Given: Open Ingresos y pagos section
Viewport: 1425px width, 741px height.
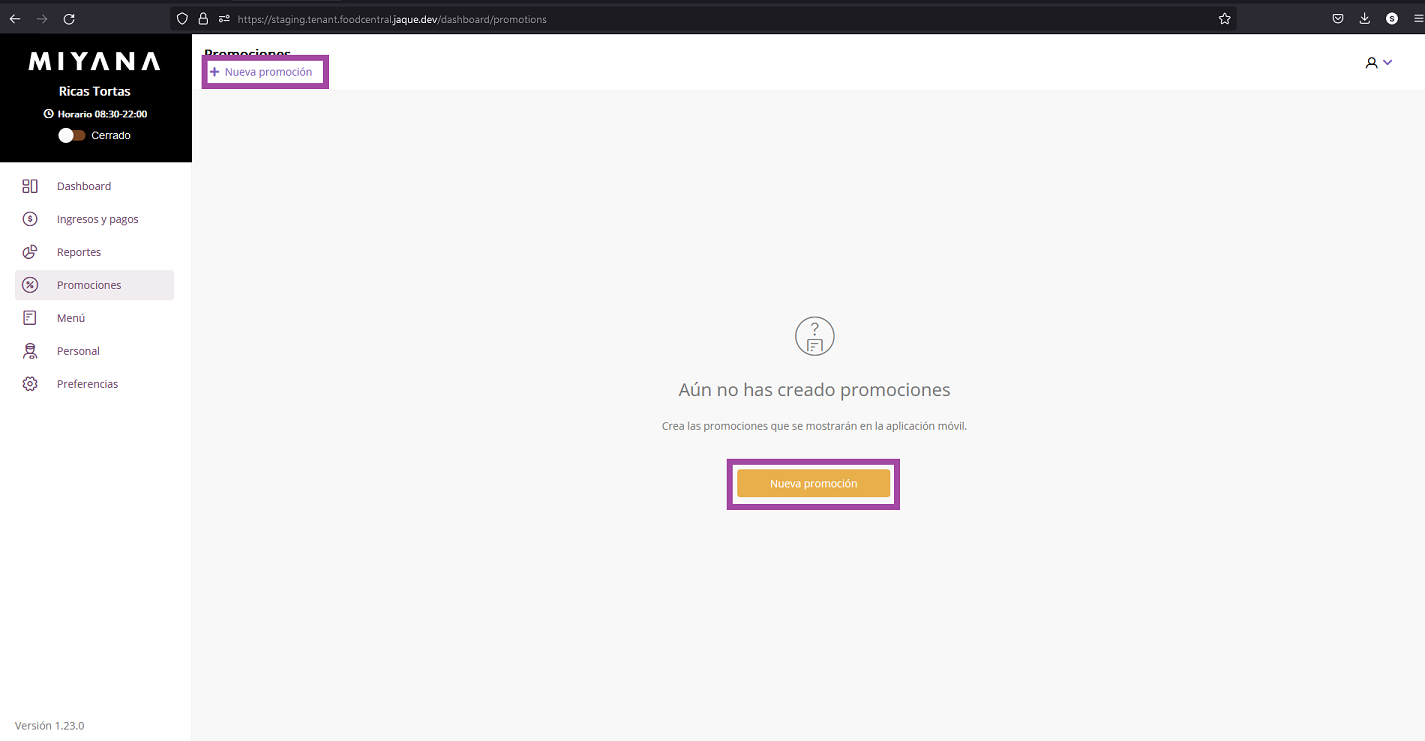Looking at the screenshot, I should tap(94, 219).
